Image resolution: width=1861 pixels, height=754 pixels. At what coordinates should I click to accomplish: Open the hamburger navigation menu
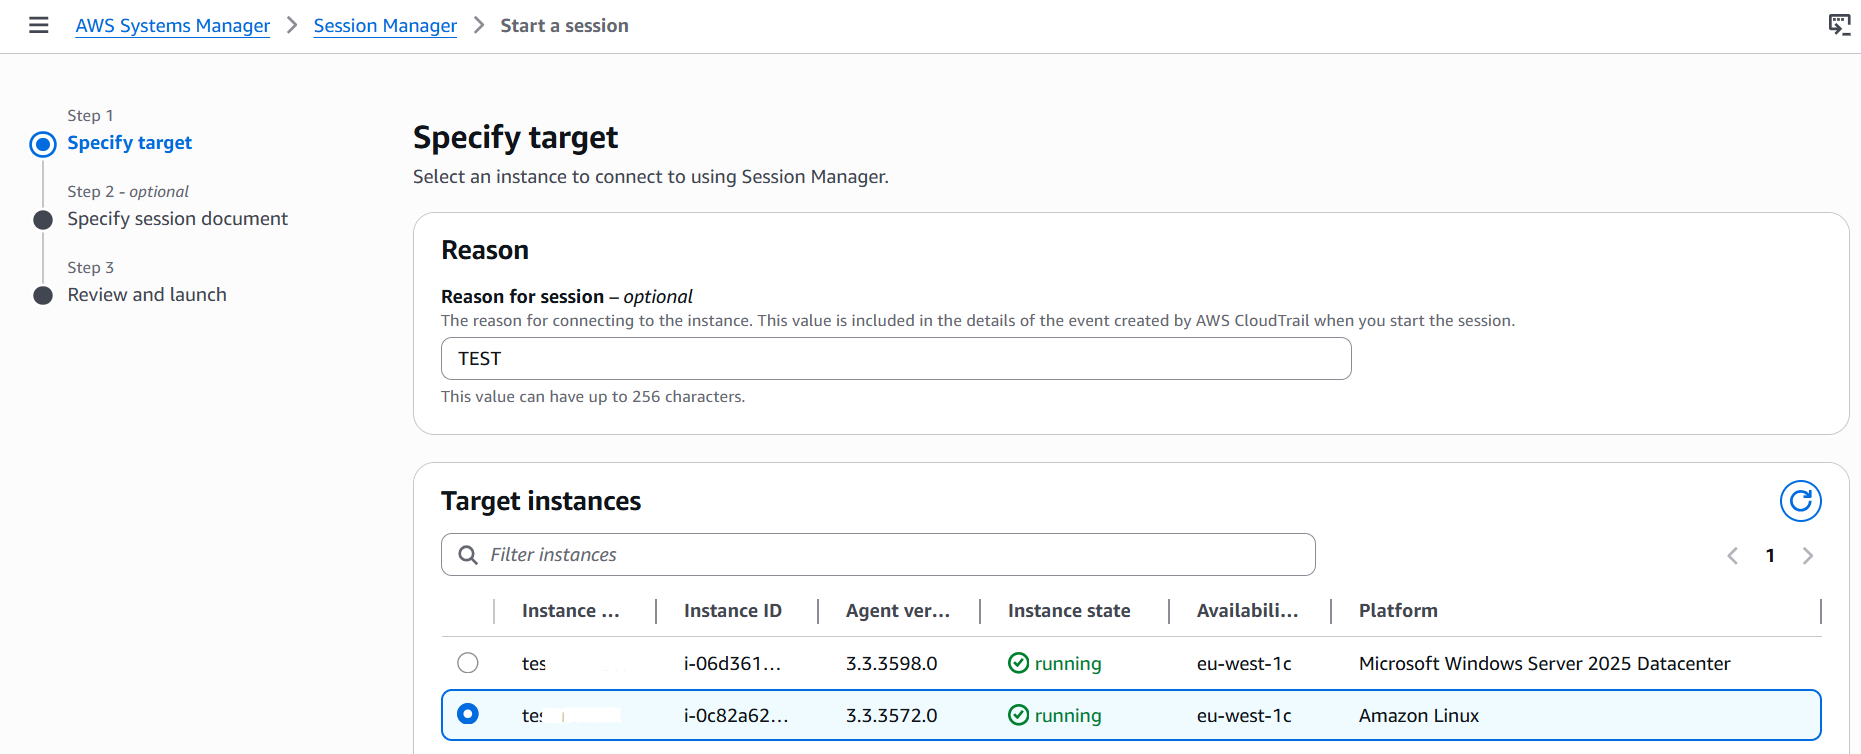(39, 25)
